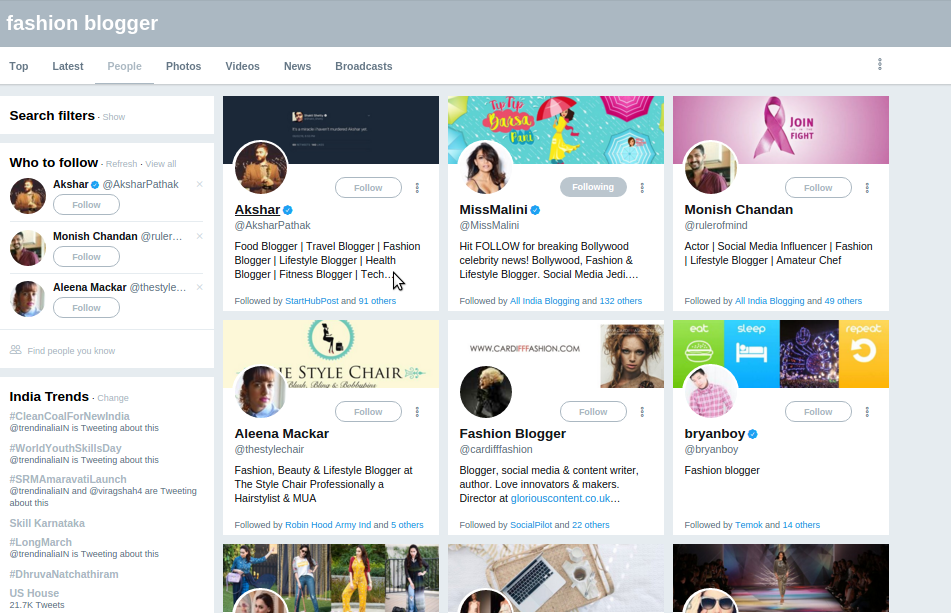Switch to the News tab
This screenshot has height=613, width=951.
297,66
